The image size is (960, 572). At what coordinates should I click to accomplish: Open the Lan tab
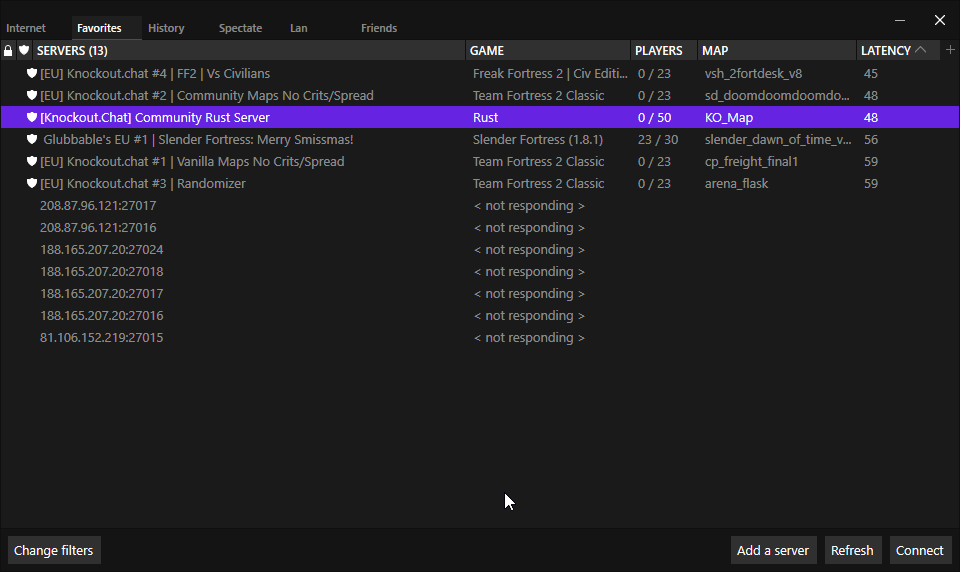point(299,28)
